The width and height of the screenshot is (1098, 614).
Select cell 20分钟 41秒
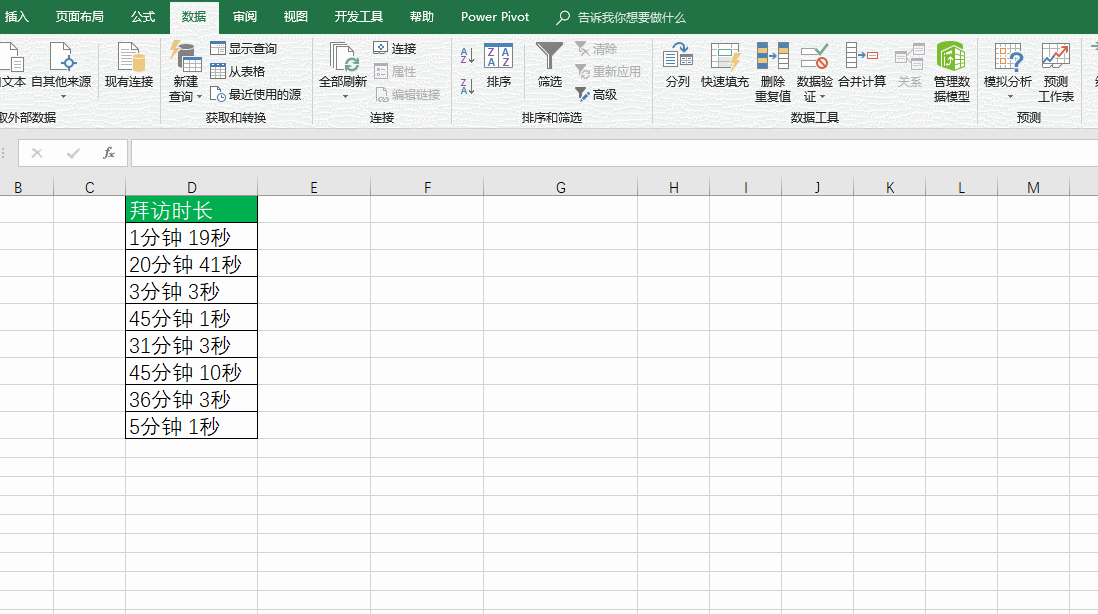coord(192,264)
